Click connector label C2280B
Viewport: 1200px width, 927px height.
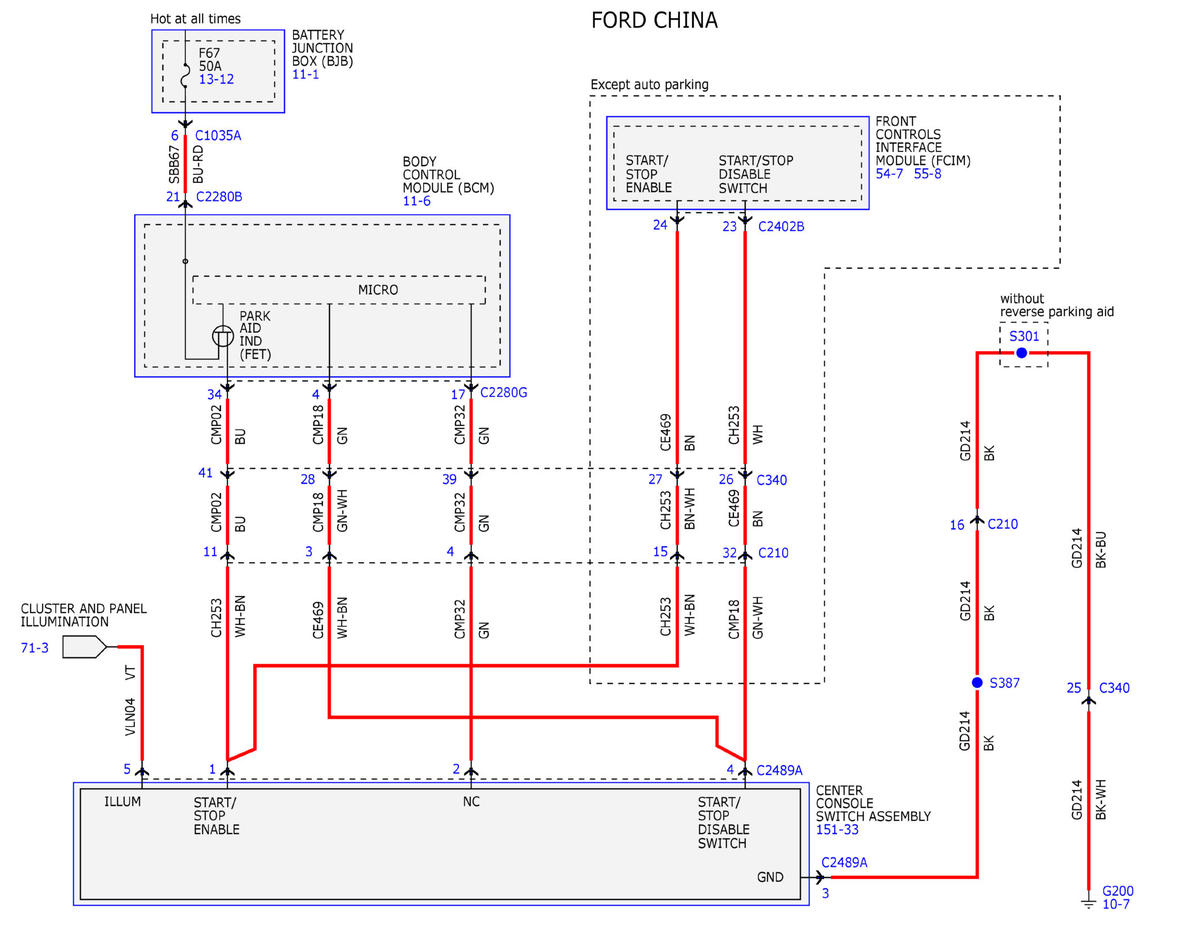tap(218, 197)
